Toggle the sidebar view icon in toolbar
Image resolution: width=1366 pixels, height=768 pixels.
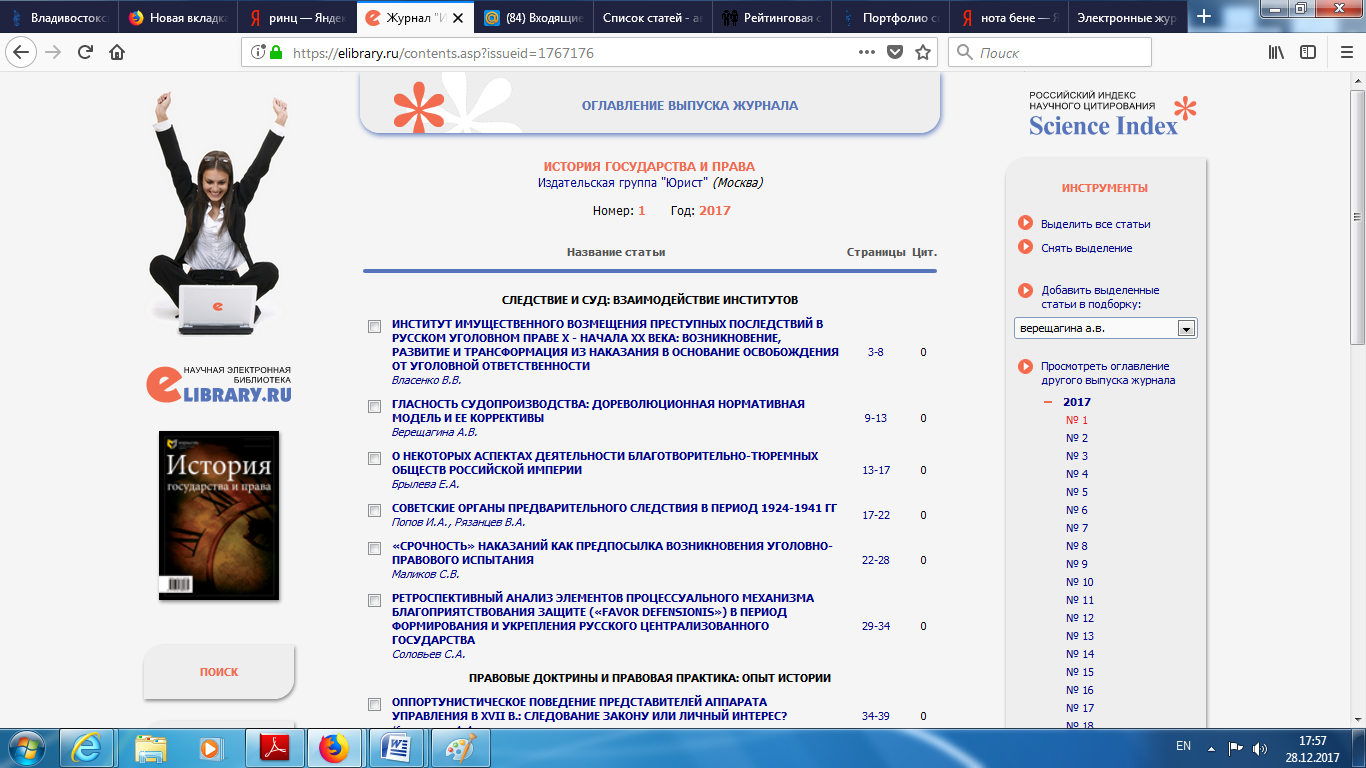[1307, 53]
